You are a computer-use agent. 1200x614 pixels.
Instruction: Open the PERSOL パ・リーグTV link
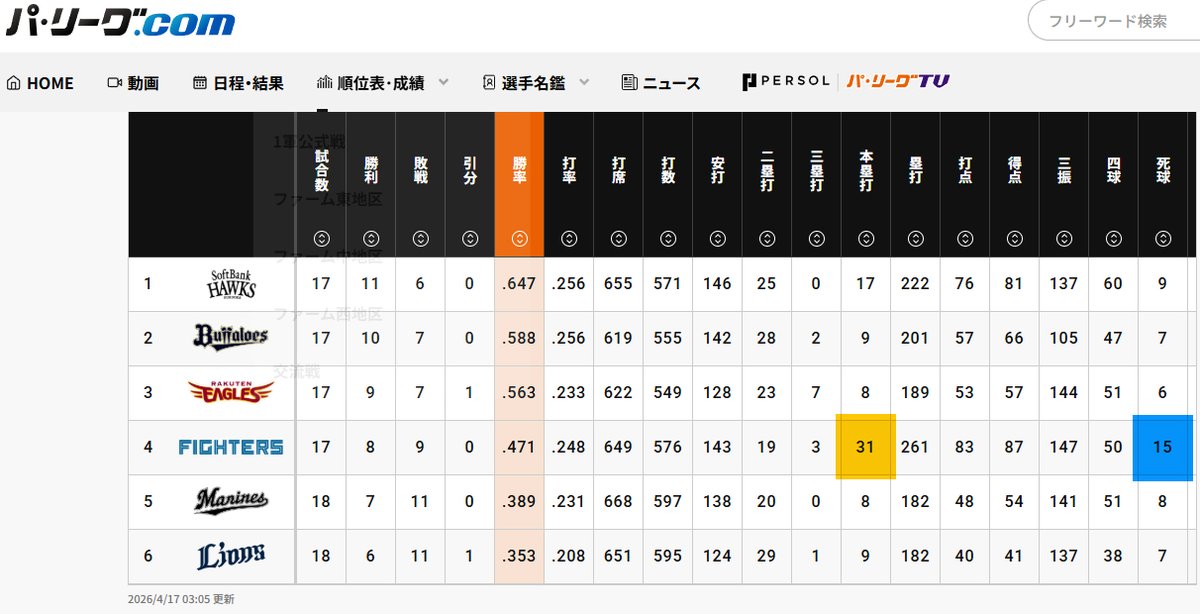pyautogui.click(x=846, y=82)
